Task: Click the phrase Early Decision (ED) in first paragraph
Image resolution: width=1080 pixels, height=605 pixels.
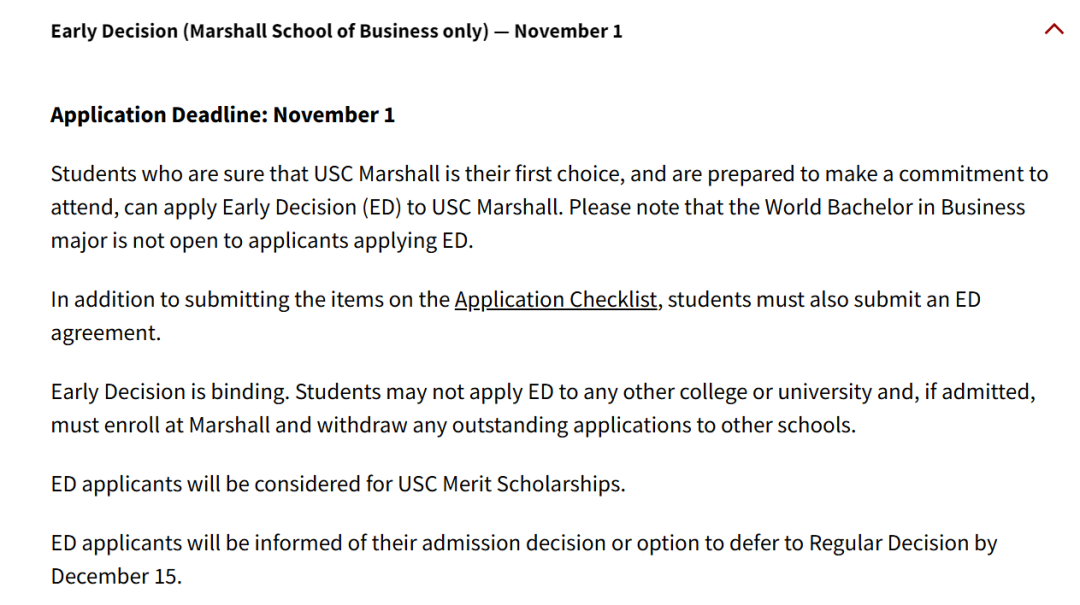Action: (311, 207)
